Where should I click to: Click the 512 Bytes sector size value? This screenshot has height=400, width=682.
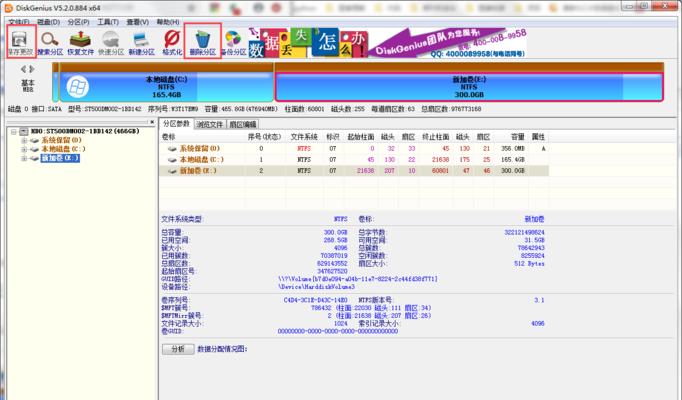pos(529,263)
